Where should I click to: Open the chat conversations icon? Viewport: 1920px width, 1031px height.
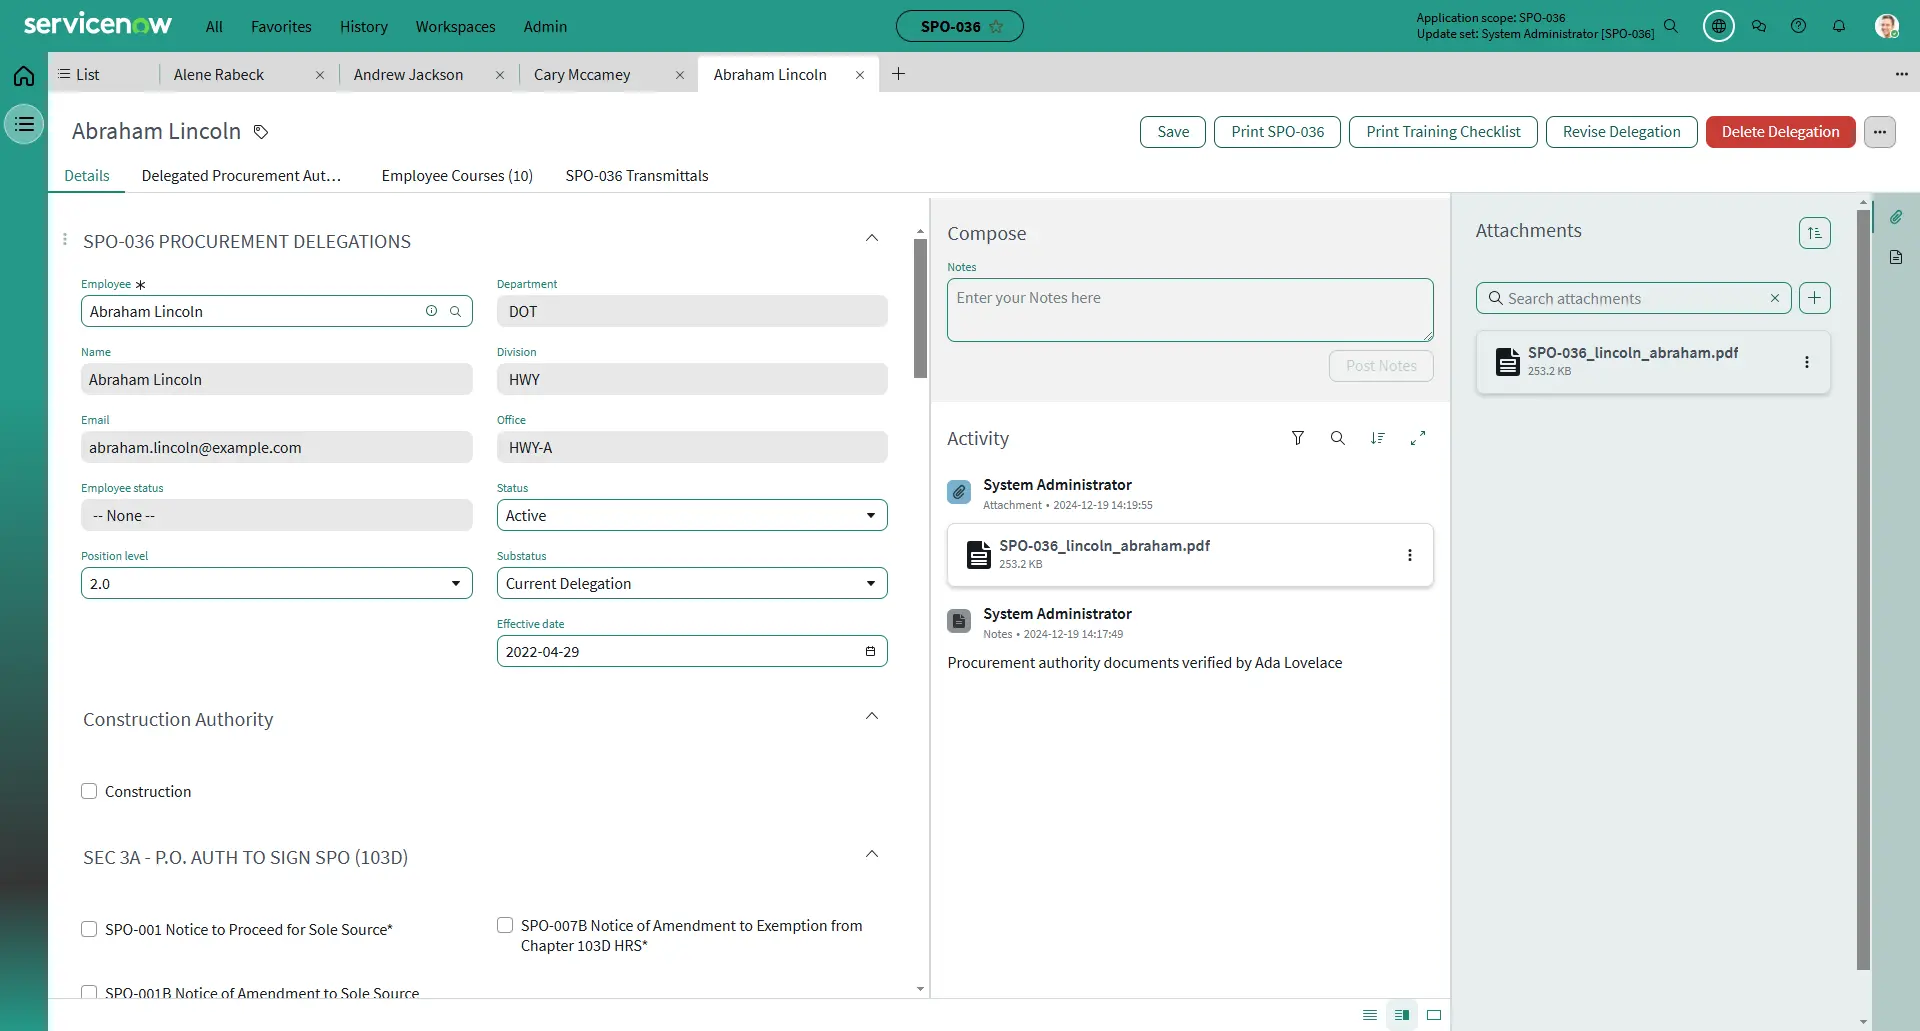point(1759,26)
